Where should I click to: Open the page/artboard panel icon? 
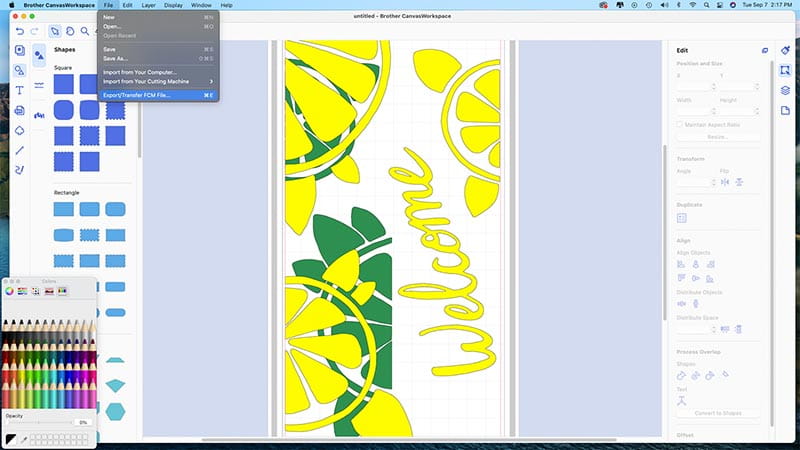785,110
